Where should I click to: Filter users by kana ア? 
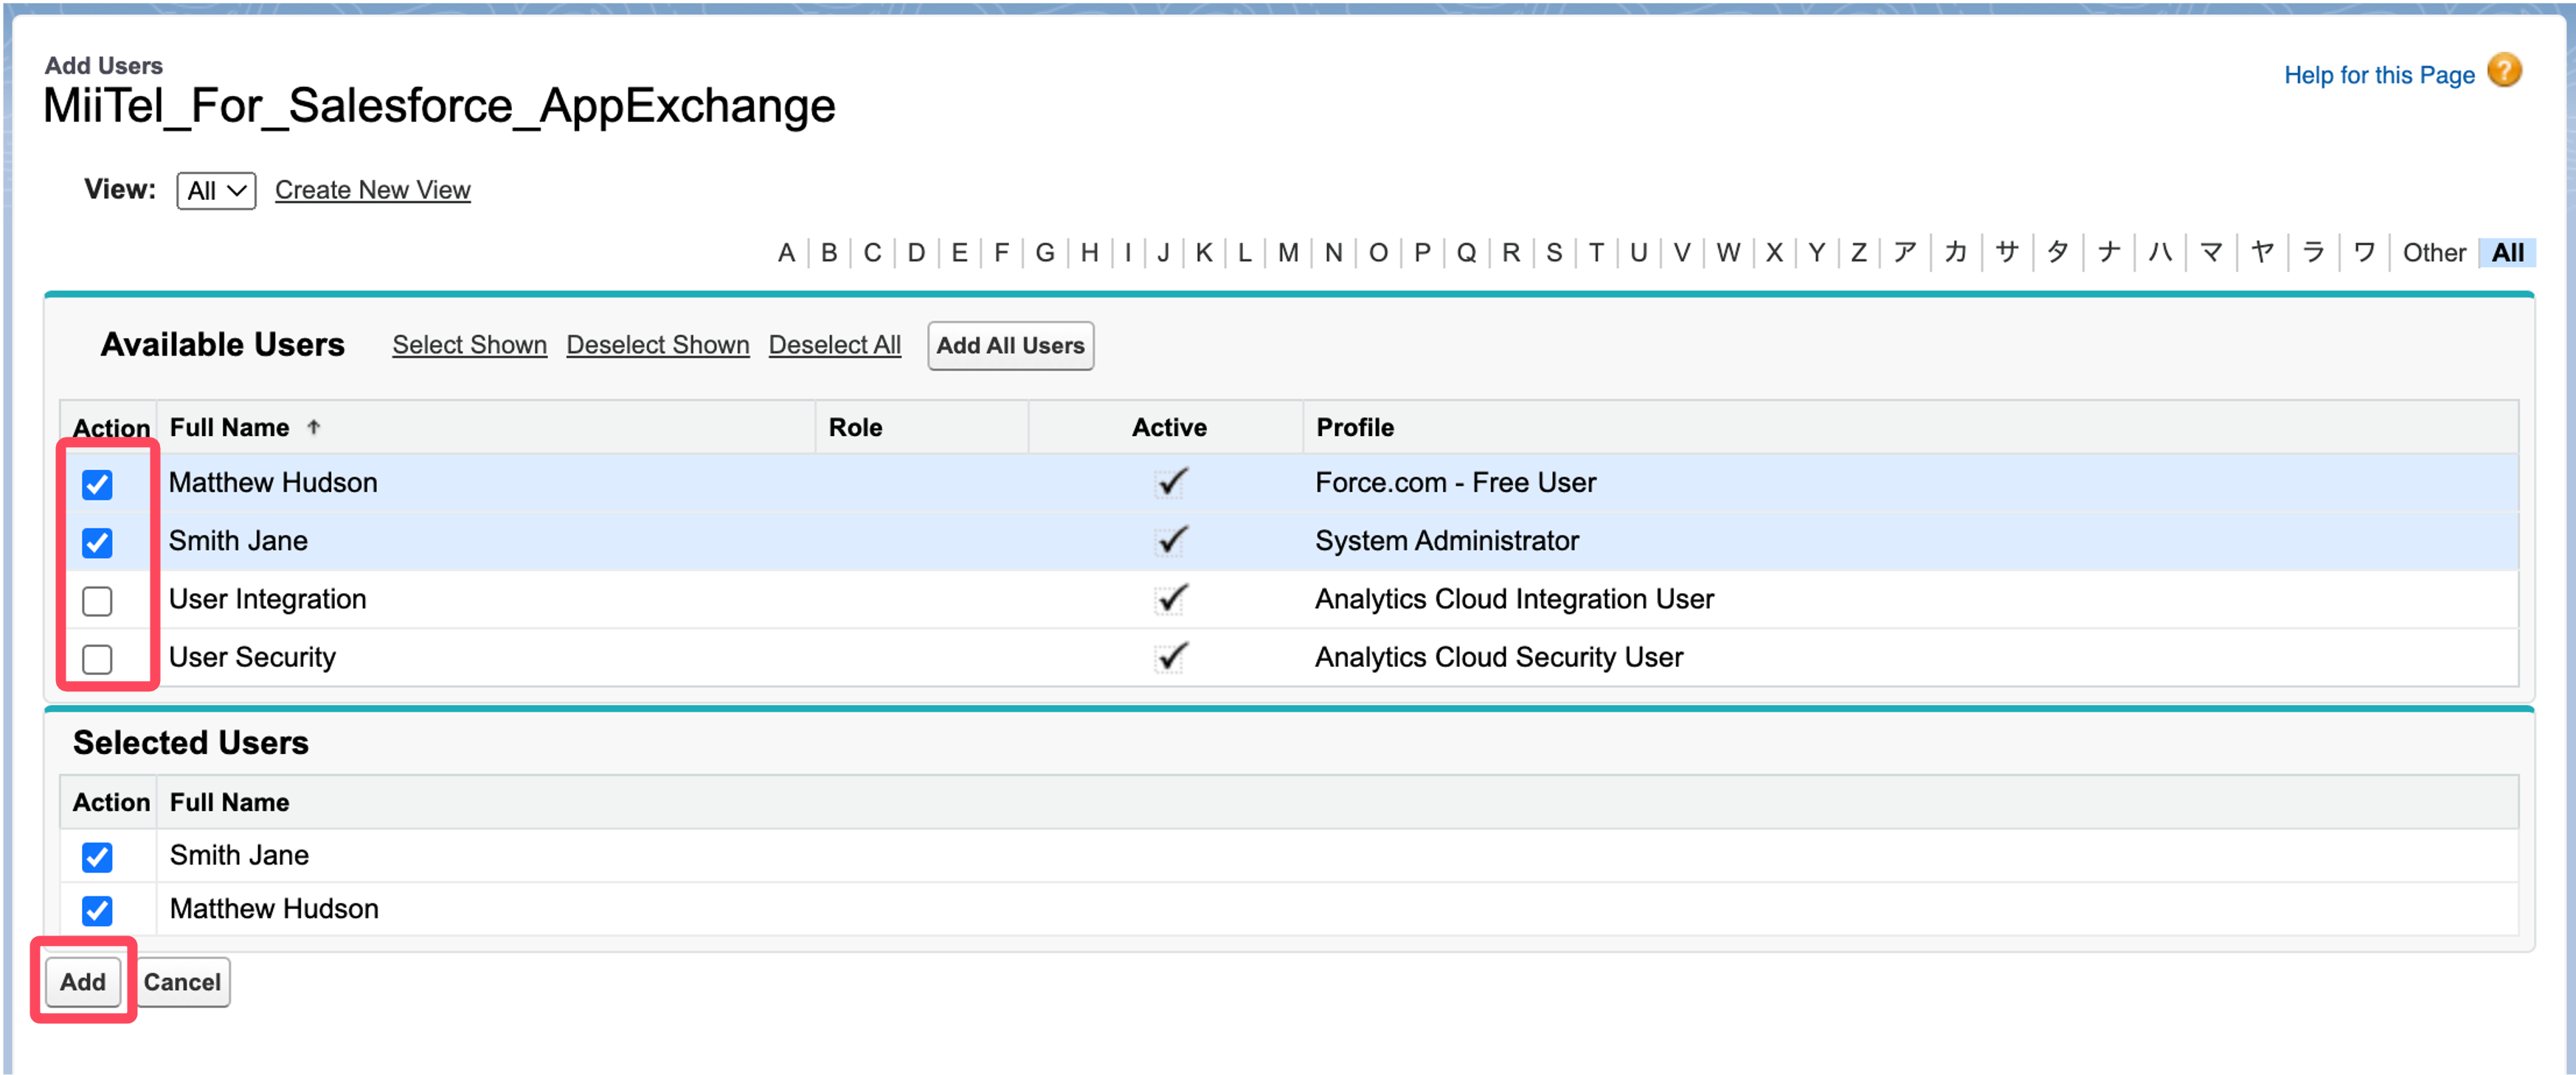[x=1905, y=252]
